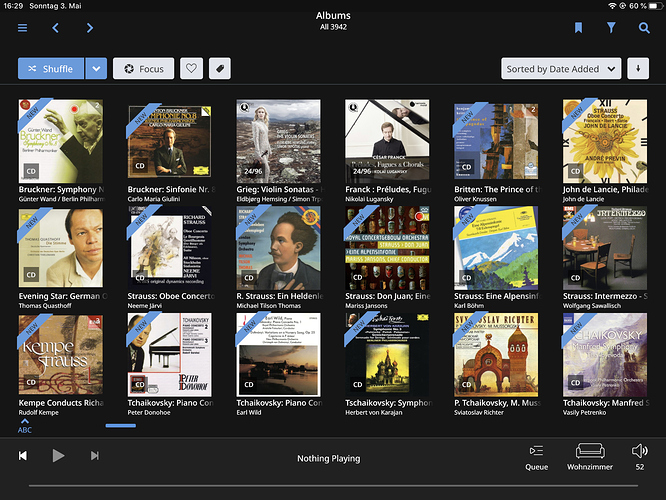Viewport: 666px width, 500px height.
Task: Open John de Lancie album cover
Action: click(605, 141)
